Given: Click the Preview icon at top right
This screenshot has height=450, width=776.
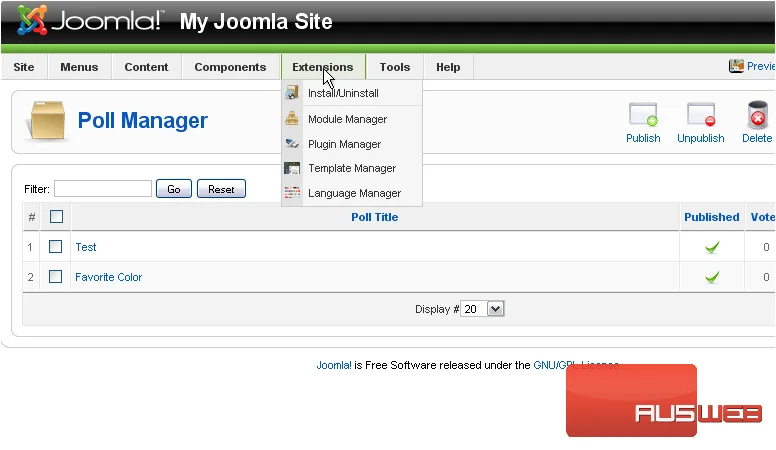Looking at the screenshot, I should coord(736,66).
